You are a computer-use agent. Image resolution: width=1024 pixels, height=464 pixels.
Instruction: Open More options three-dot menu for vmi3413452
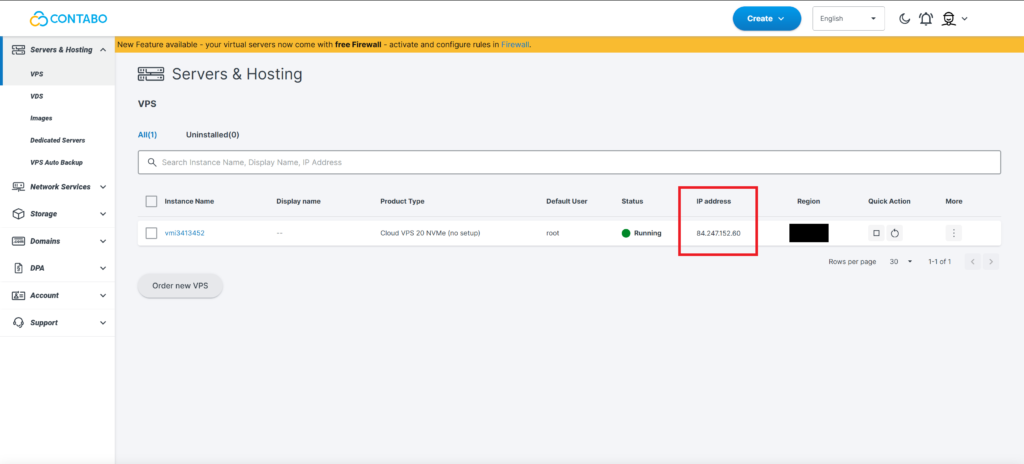pos(953,233)
